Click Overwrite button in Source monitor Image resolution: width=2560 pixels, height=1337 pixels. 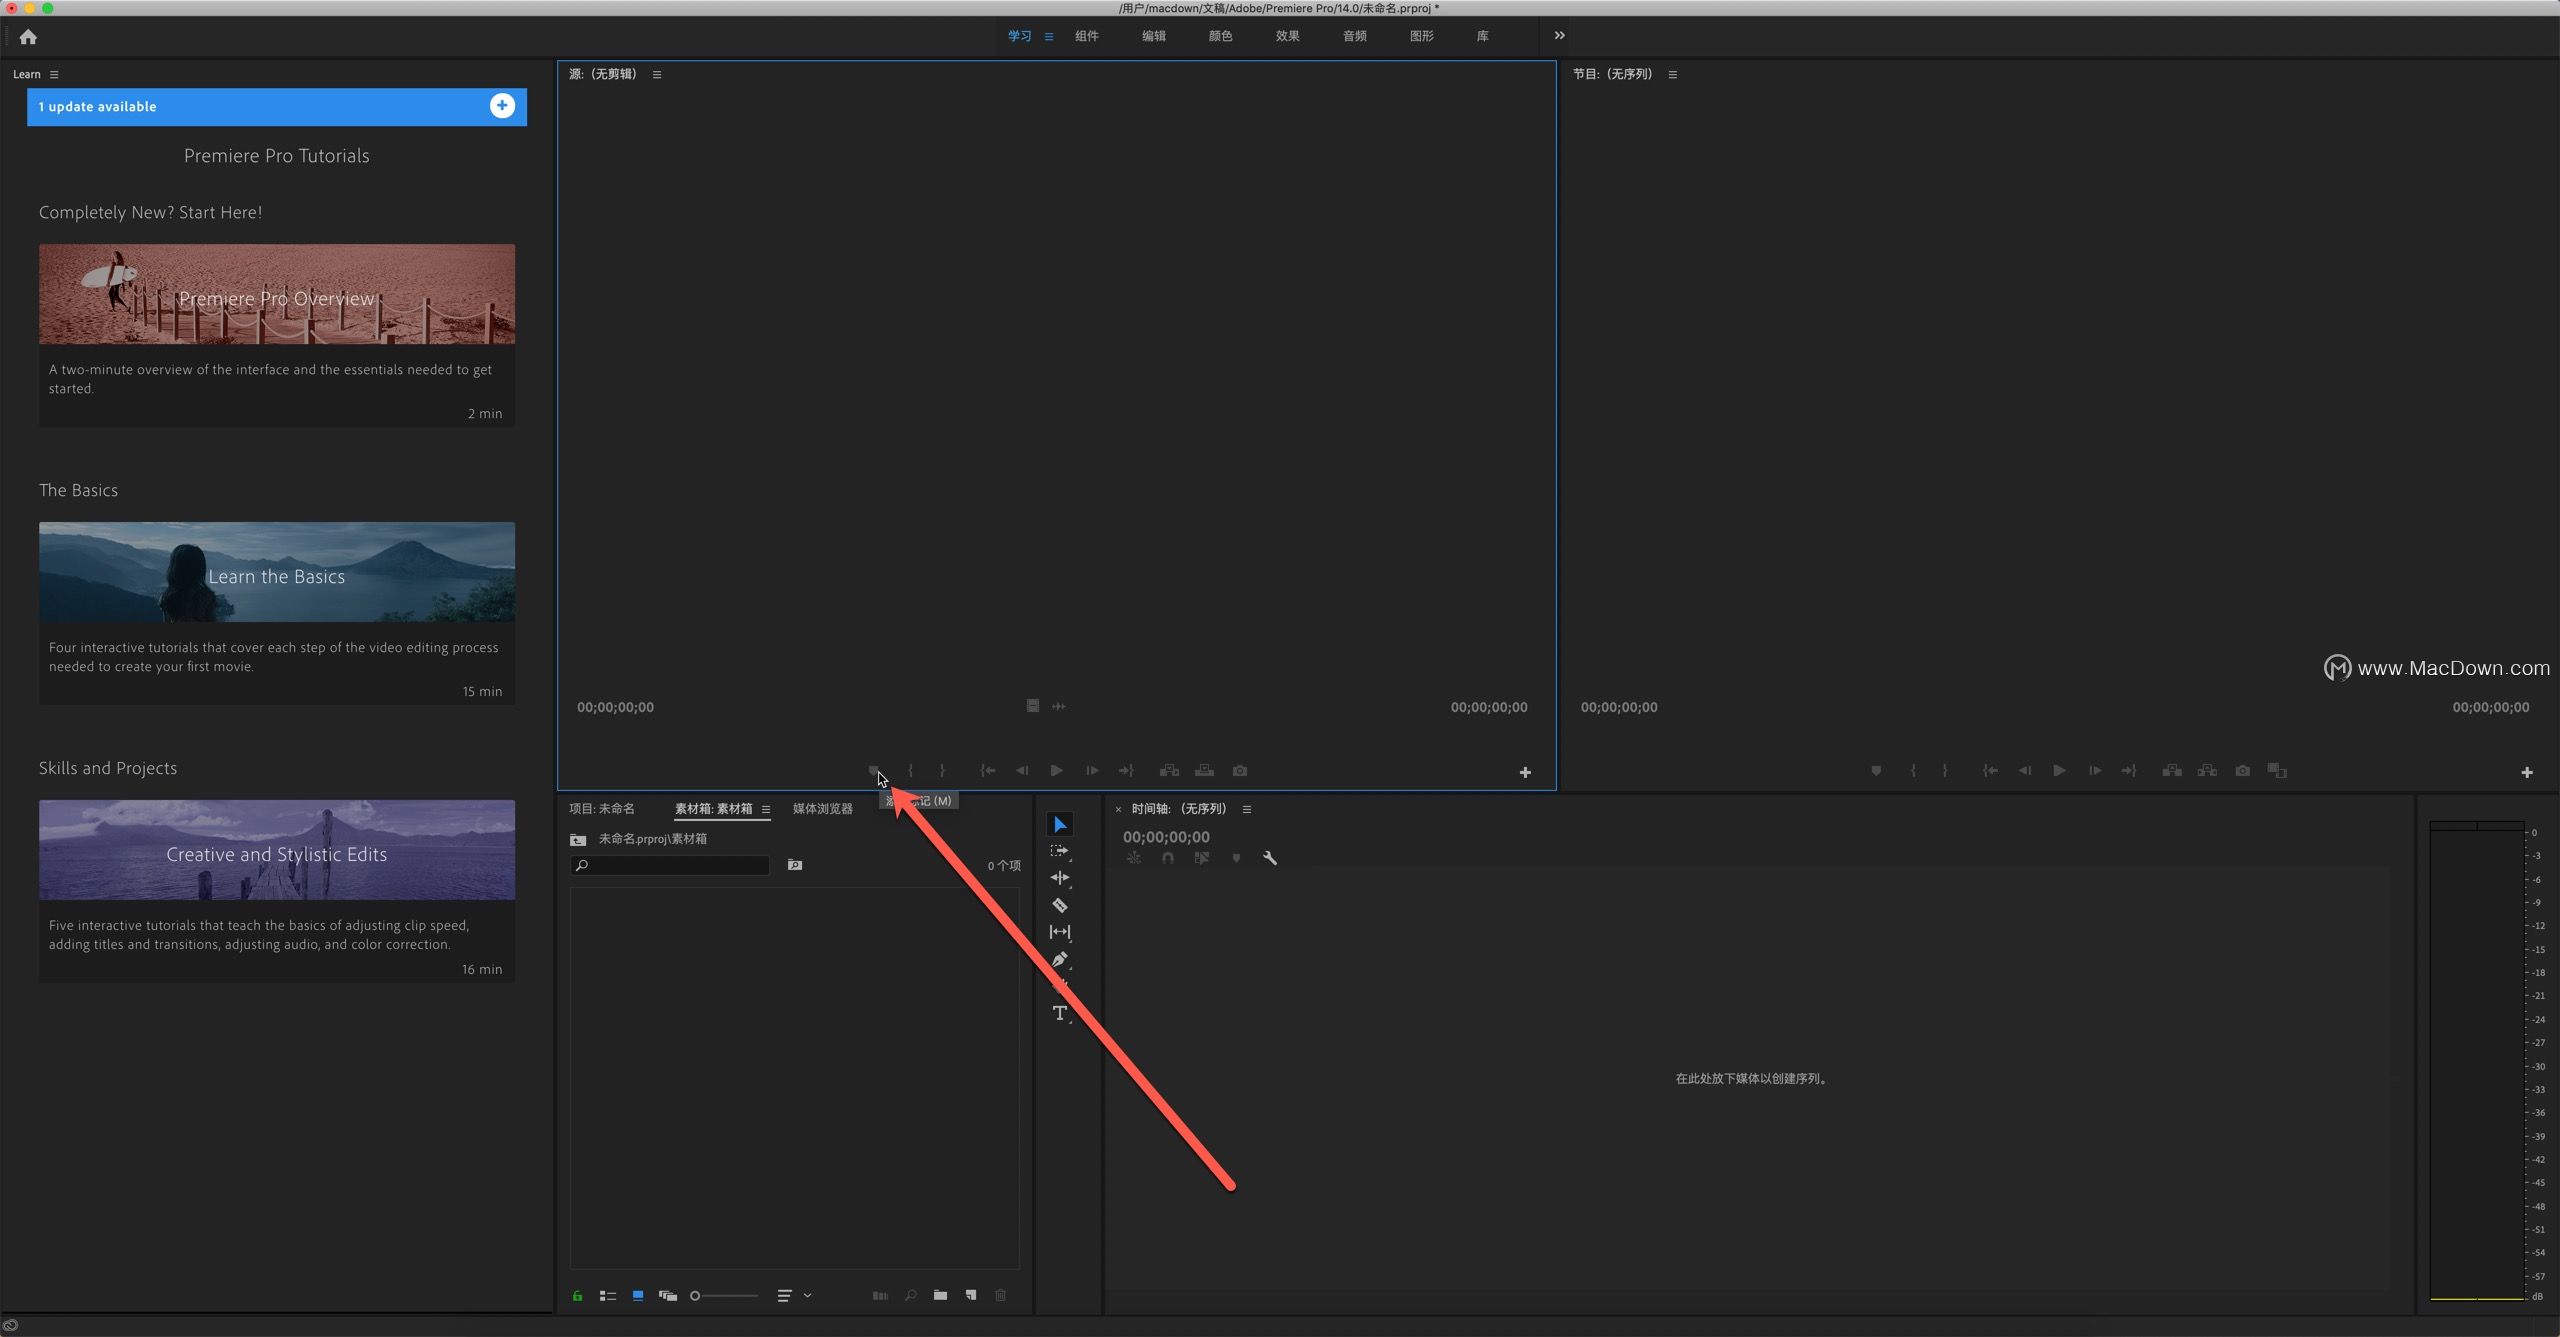tap(1204, 770)
